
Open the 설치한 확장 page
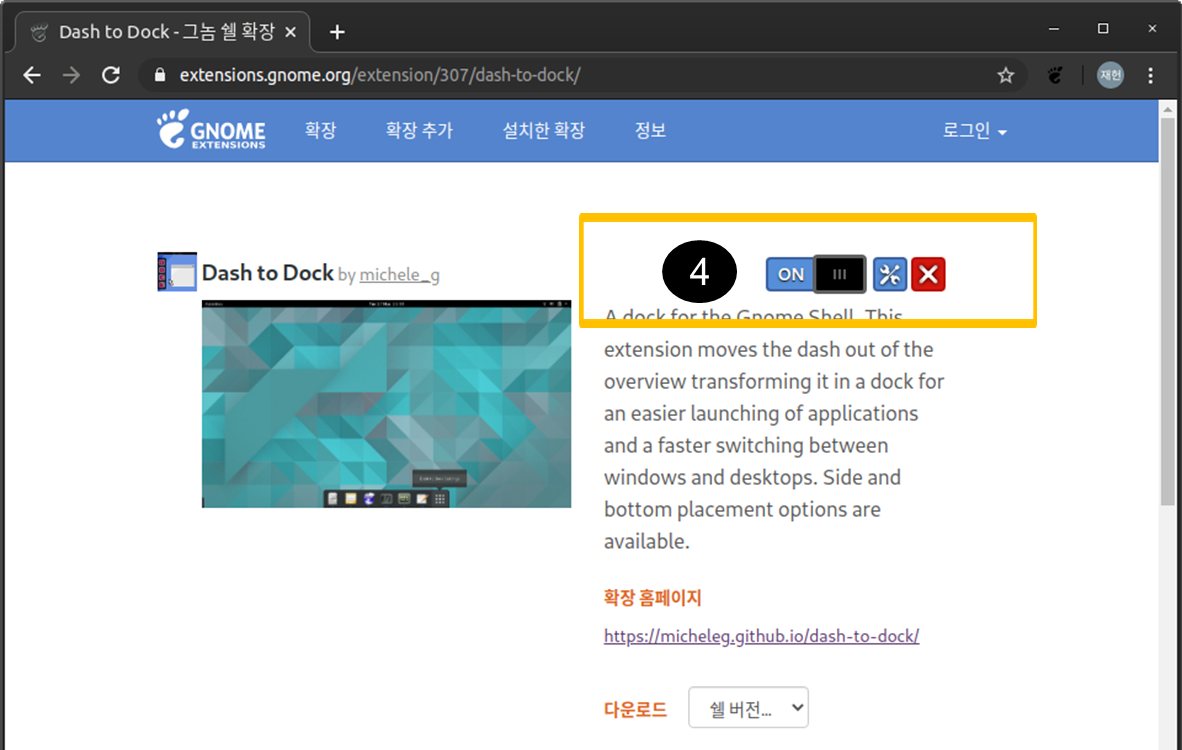point(544,130)
